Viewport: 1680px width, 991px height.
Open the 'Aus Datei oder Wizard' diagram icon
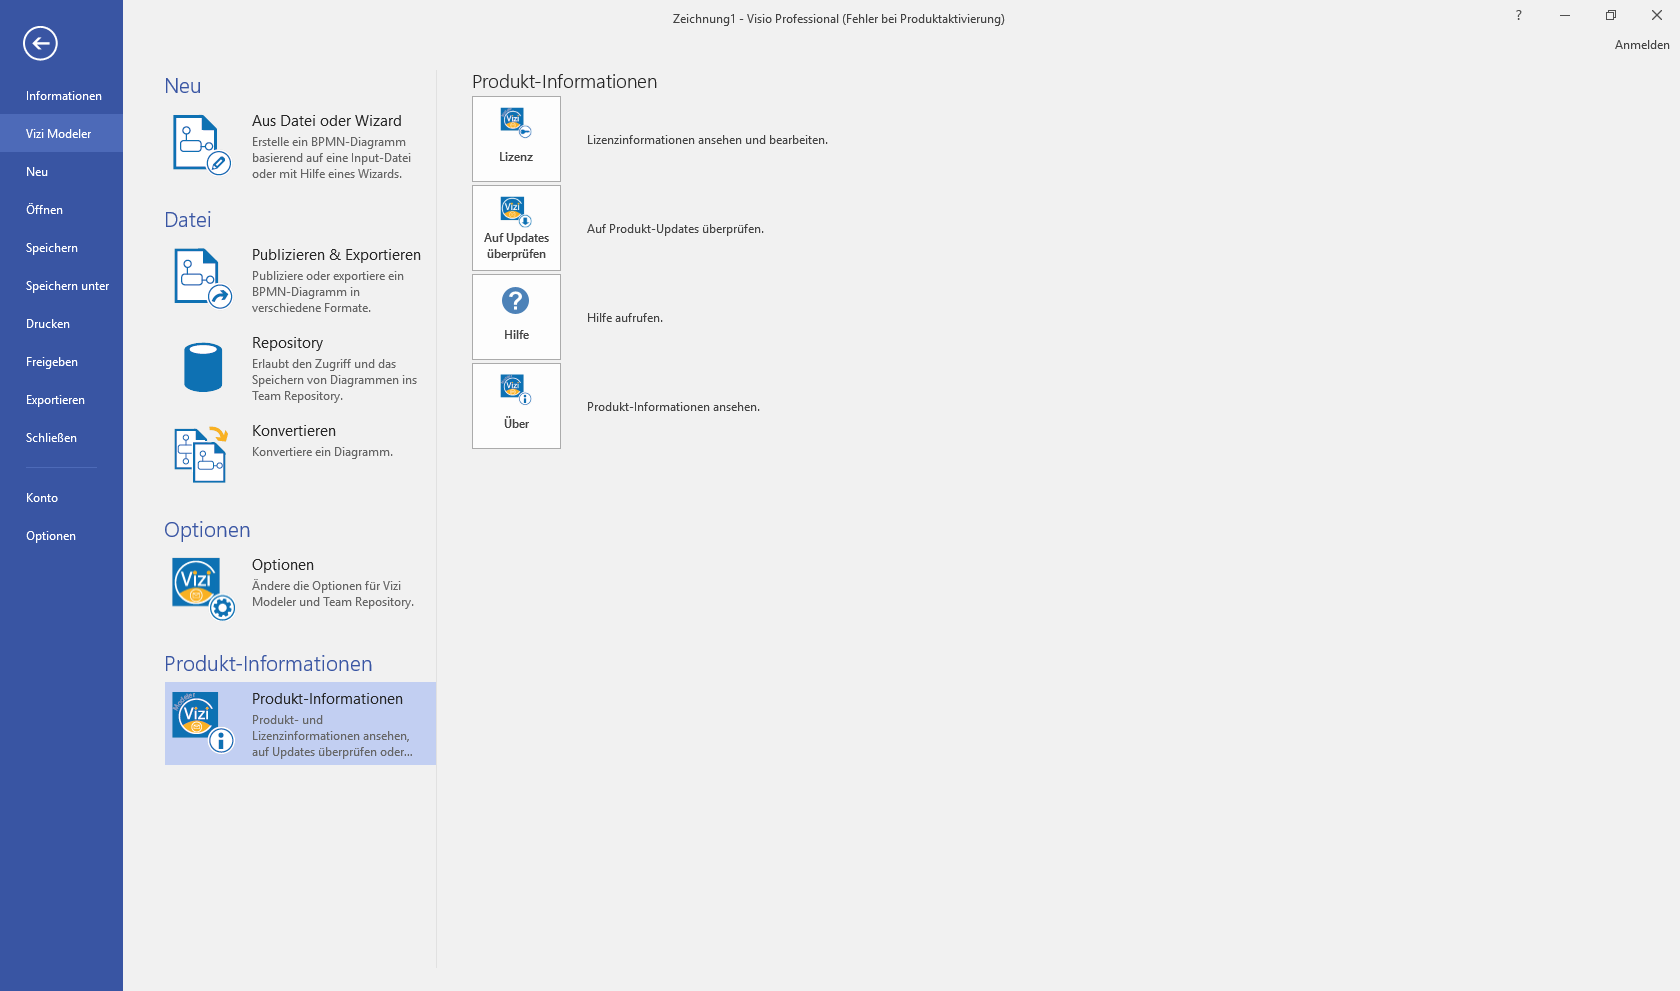coord(202,145)
